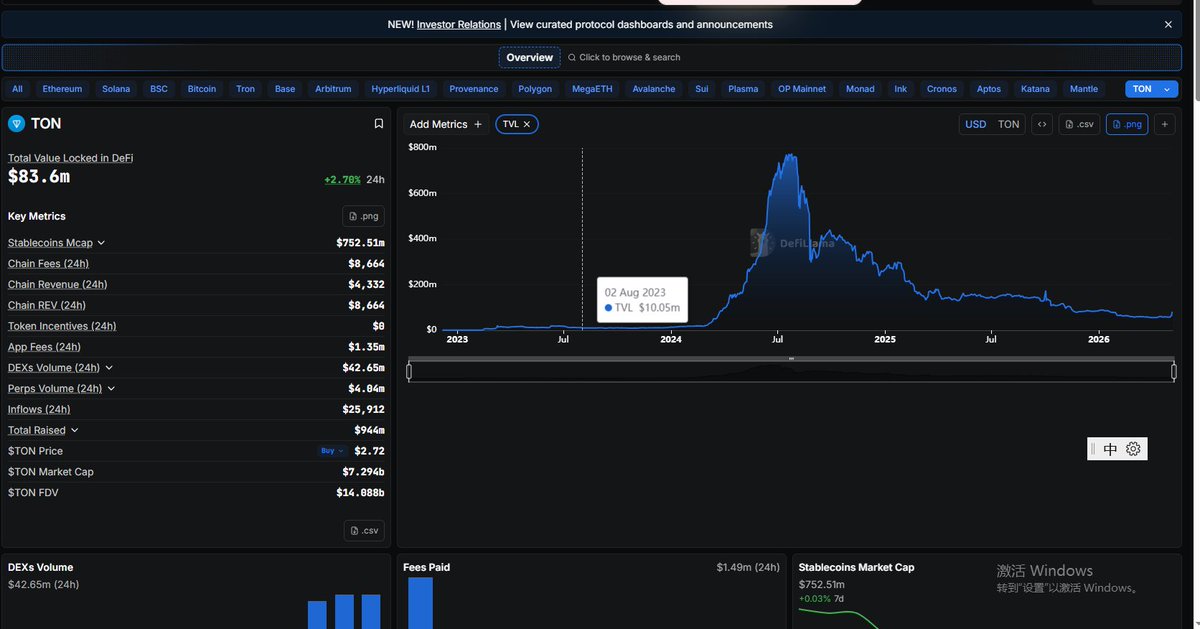Viewport: 1200px width, 629px height.
Task: Export Key Metrics as .csv
Action: pyautogui.click(x=364, y=531)
